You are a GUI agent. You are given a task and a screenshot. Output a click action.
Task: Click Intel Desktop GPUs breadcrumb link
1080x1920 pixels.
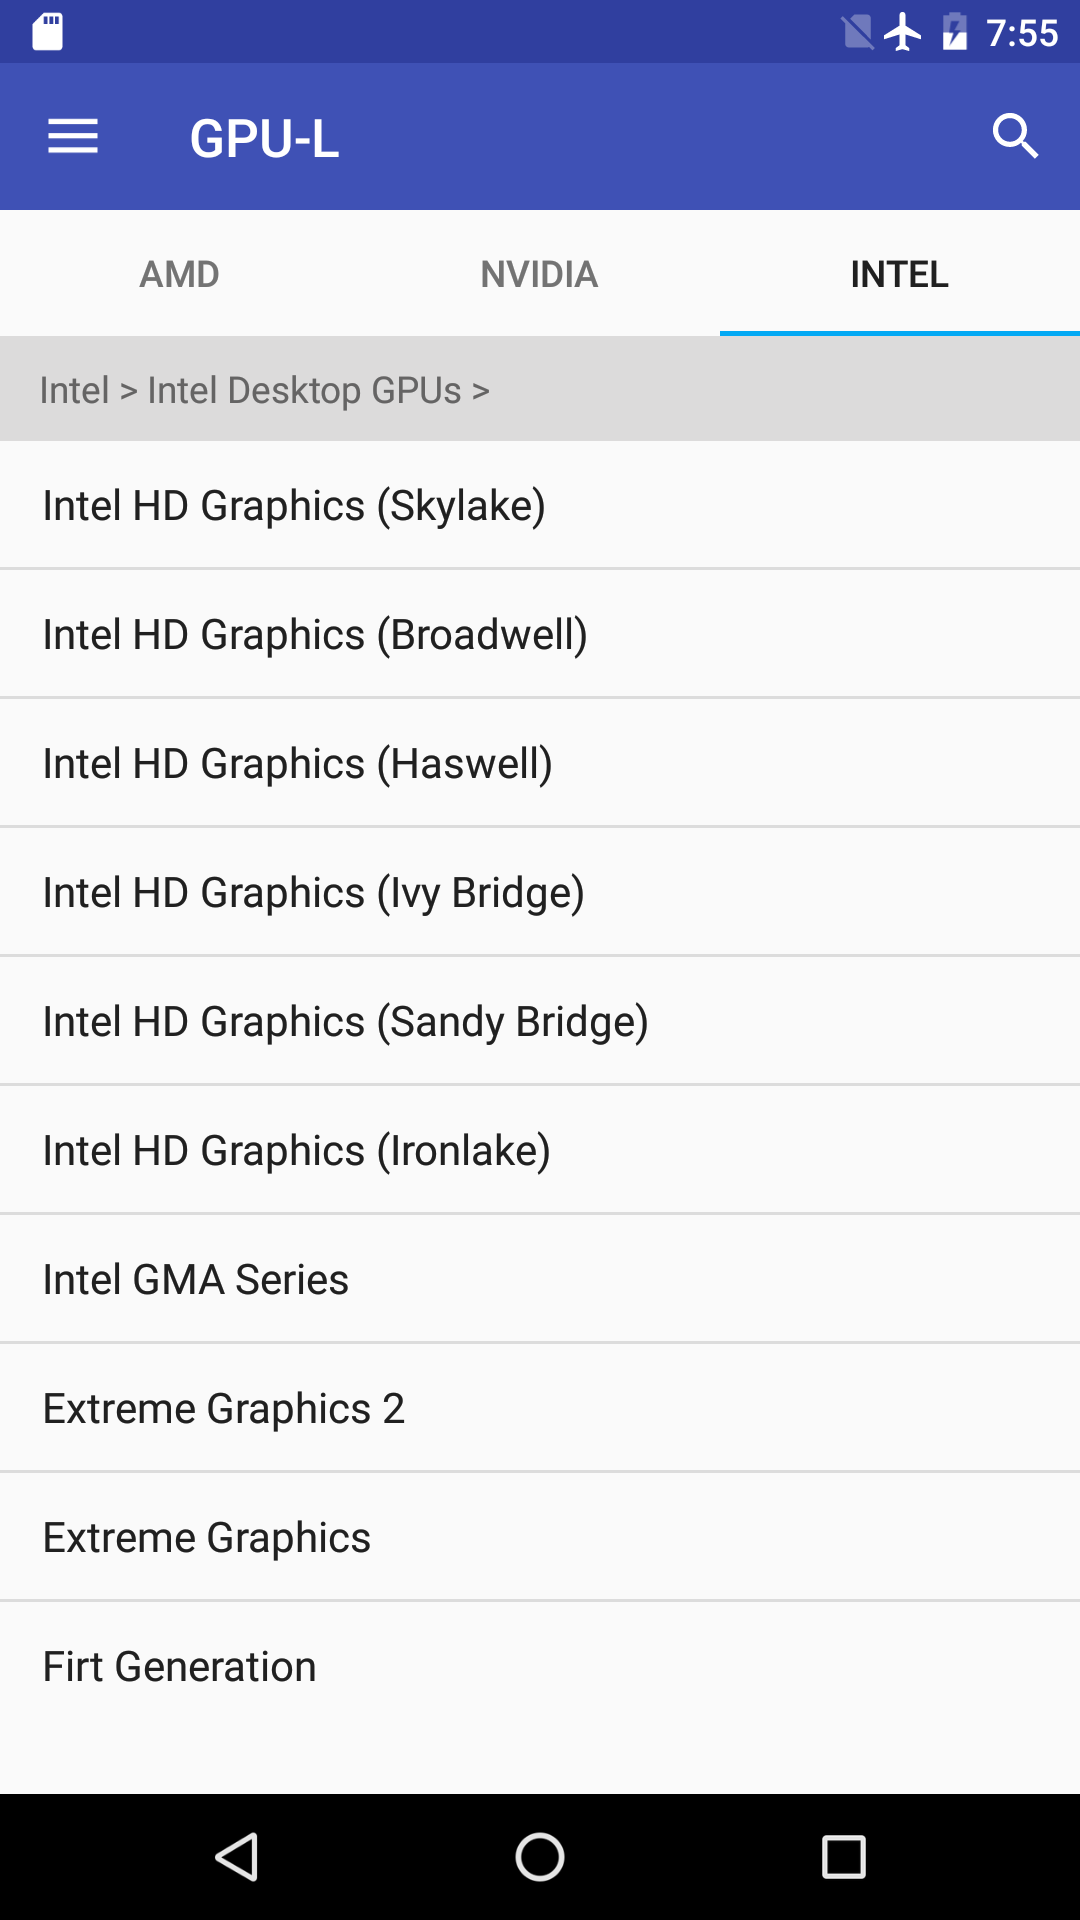305,389
